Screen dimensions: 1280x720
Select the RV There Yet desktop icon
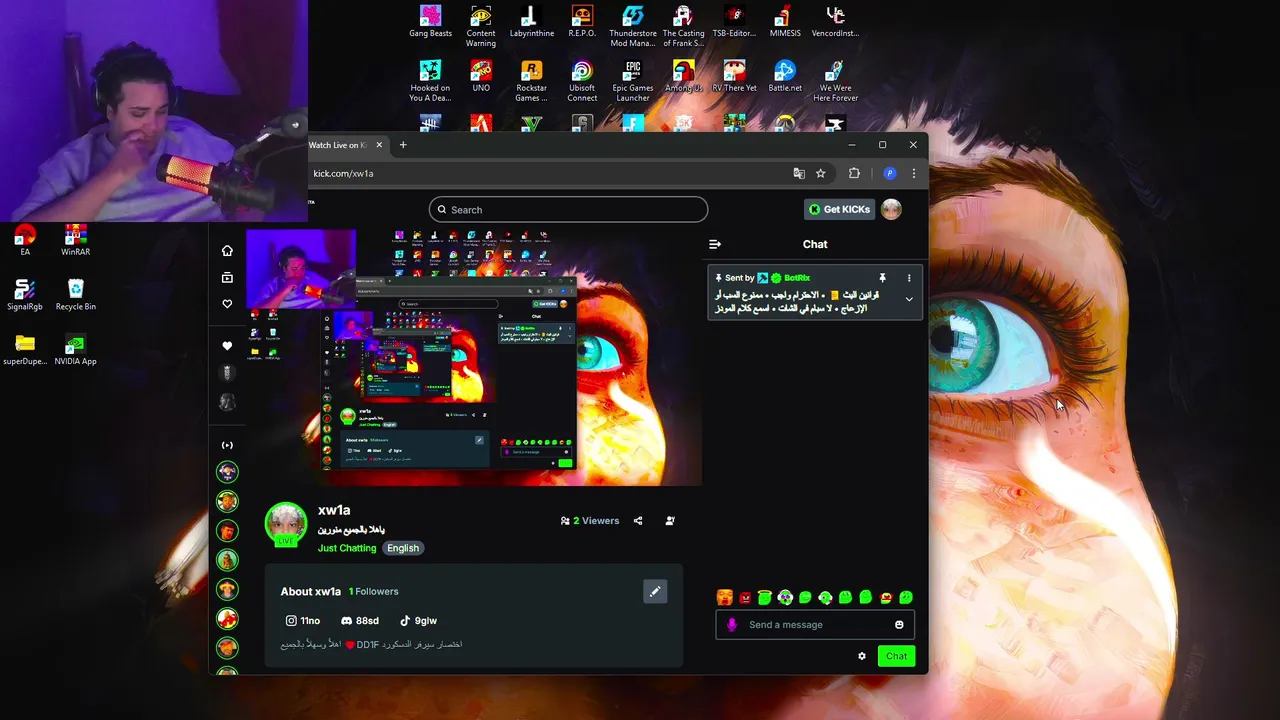(734, 77)
